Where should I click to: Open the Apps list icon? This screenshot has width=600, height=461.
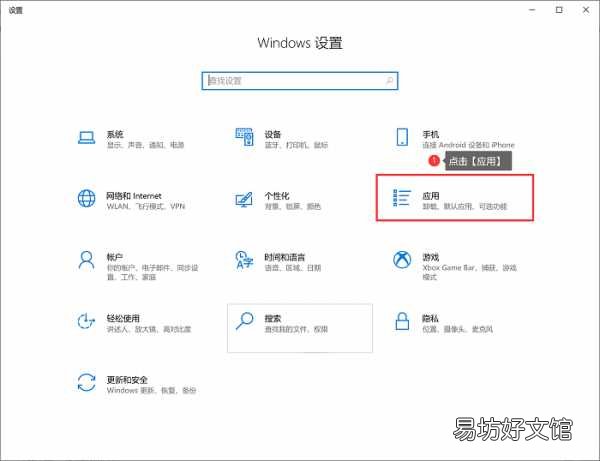[x=402, y=198]
